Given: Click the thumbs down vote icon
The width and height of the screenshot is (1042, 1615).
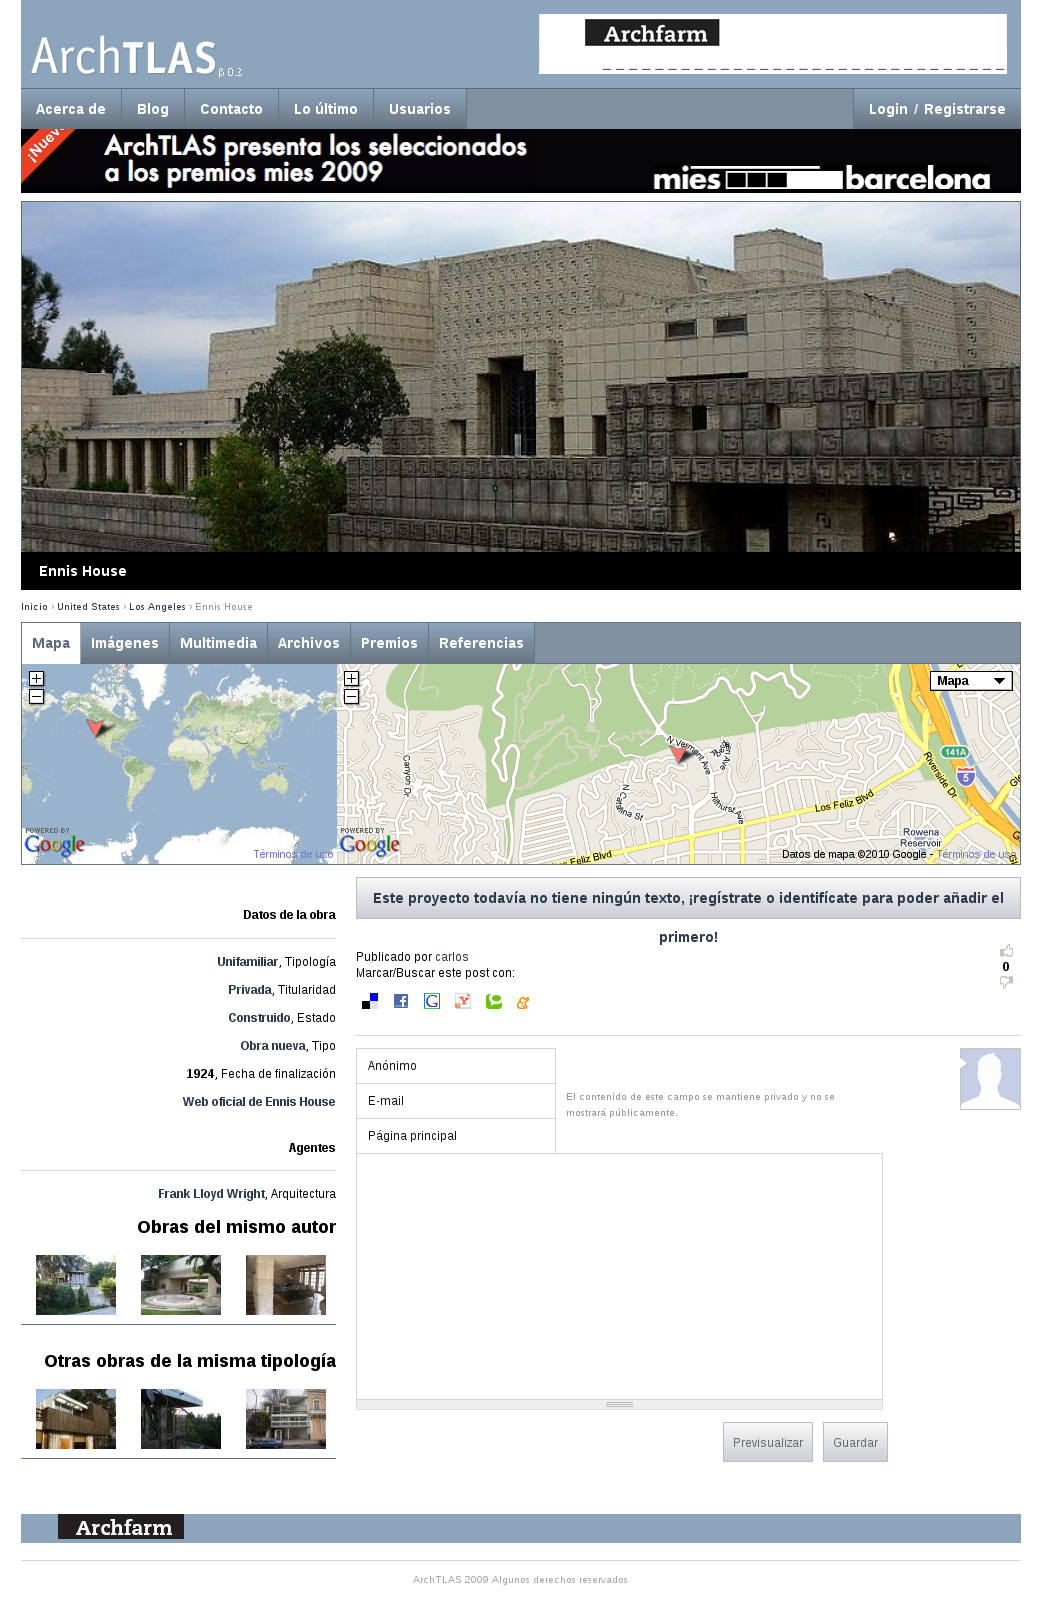Looking at the screenshot, I should click(1006, 982).
